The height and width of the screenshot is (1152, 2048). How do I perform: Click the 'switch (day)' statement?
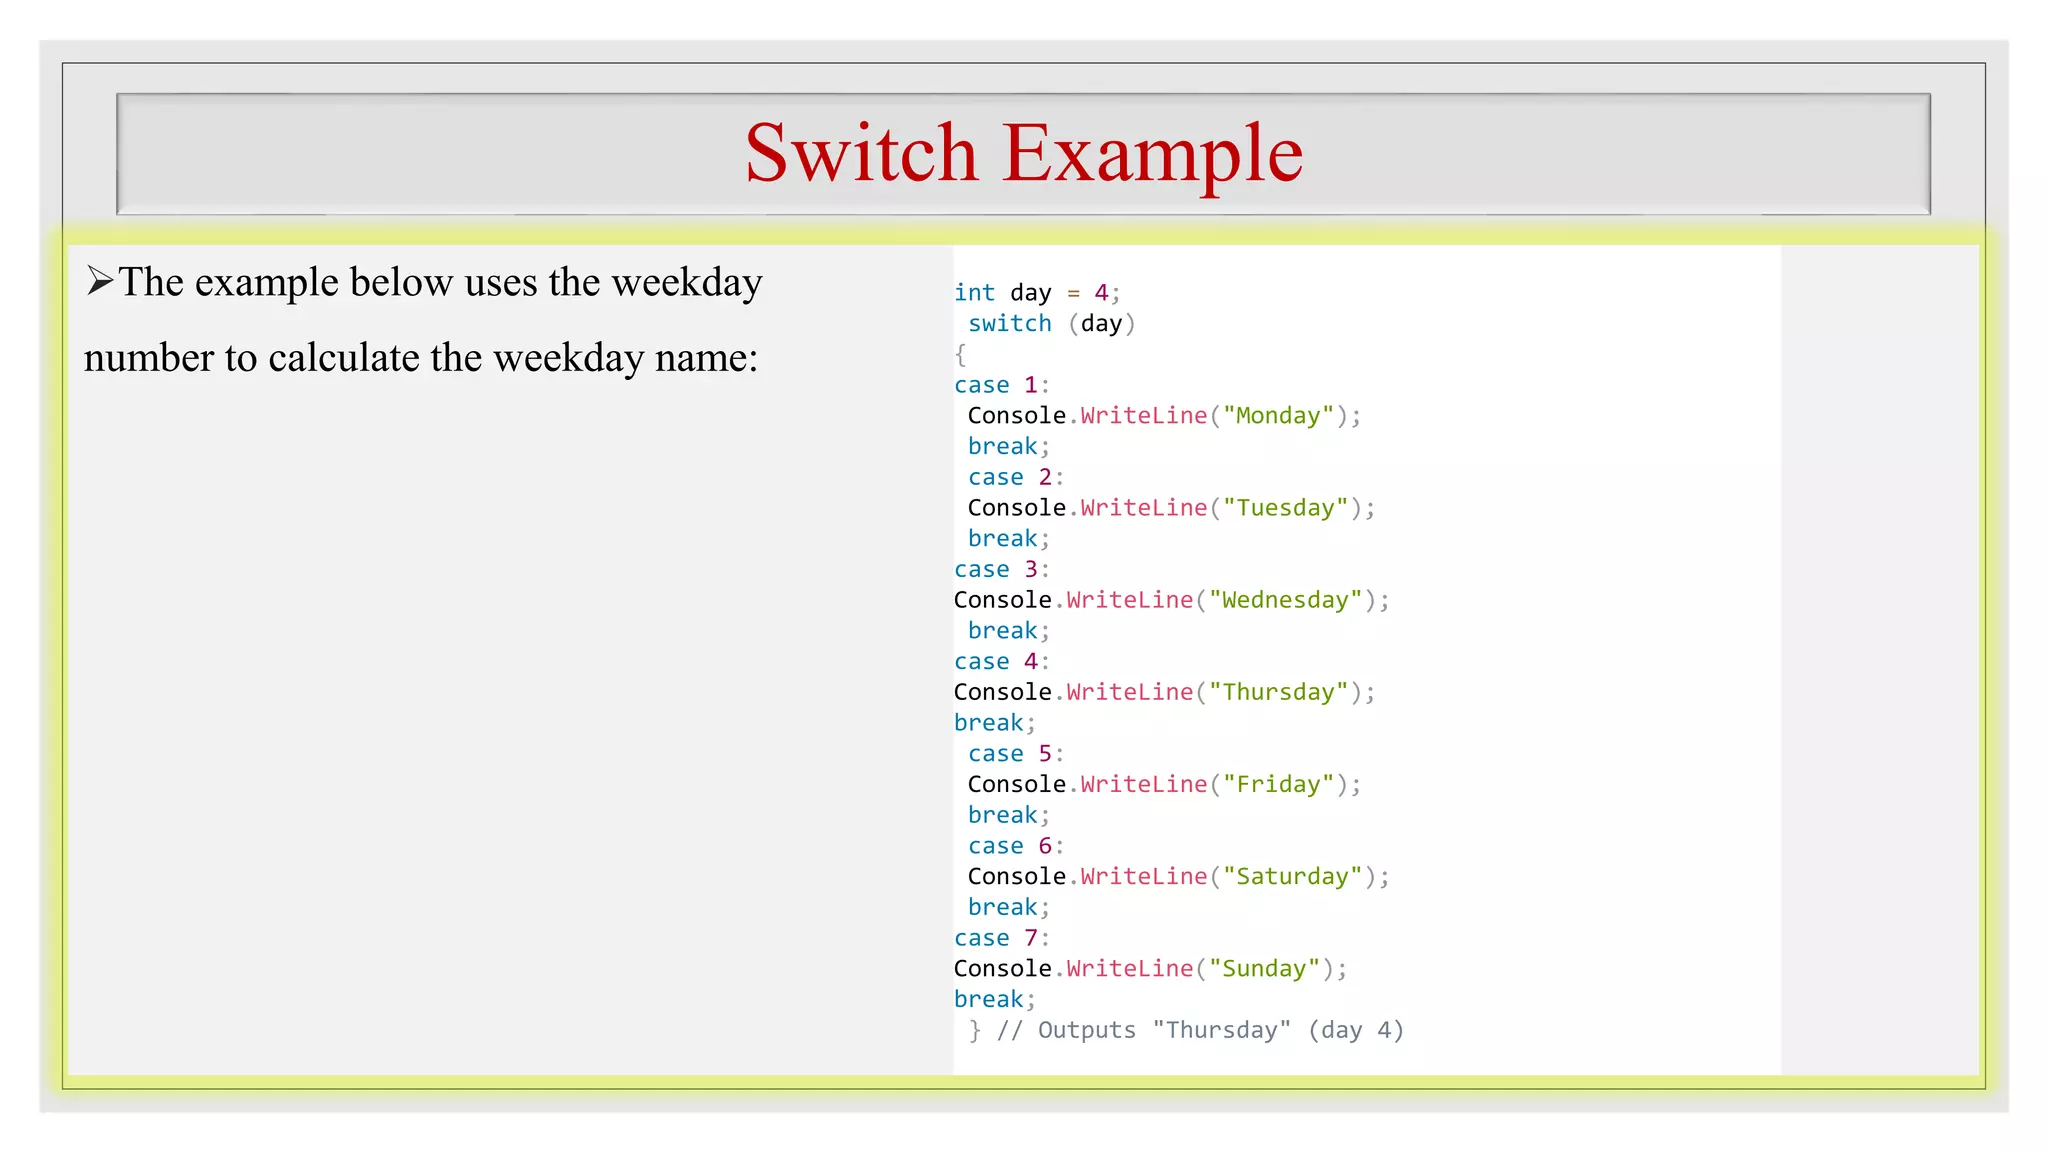tap(1050, 324)
